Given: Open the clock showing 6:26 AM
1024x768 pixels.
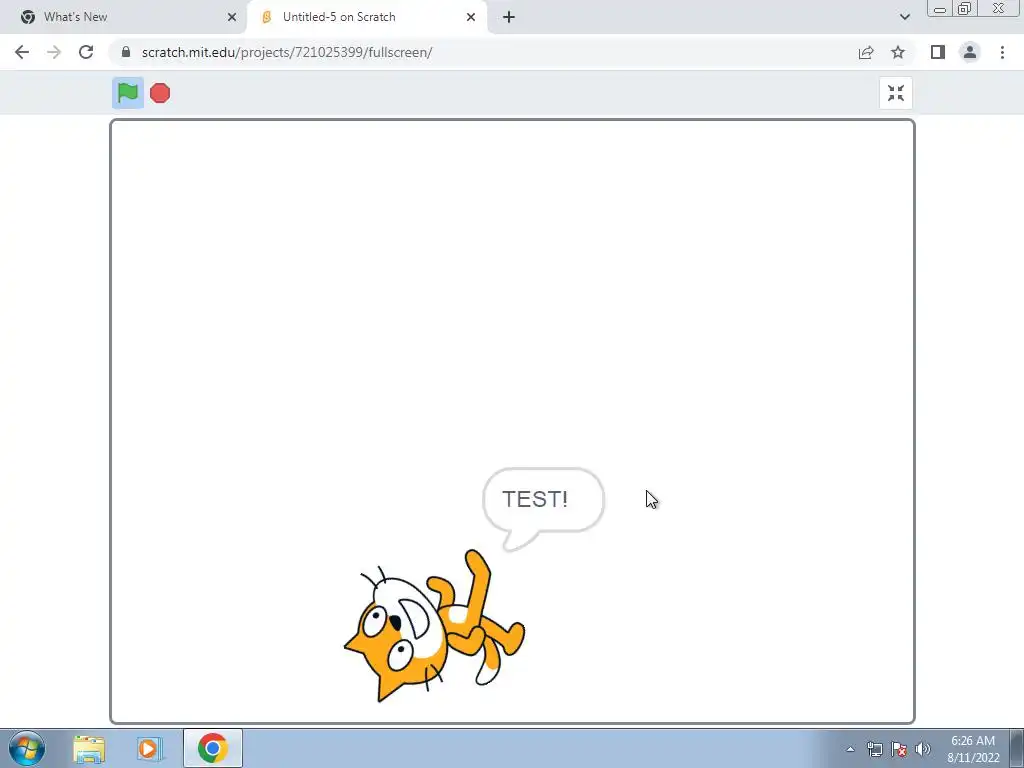Looking at the screenshot, I should coord(972,749).
